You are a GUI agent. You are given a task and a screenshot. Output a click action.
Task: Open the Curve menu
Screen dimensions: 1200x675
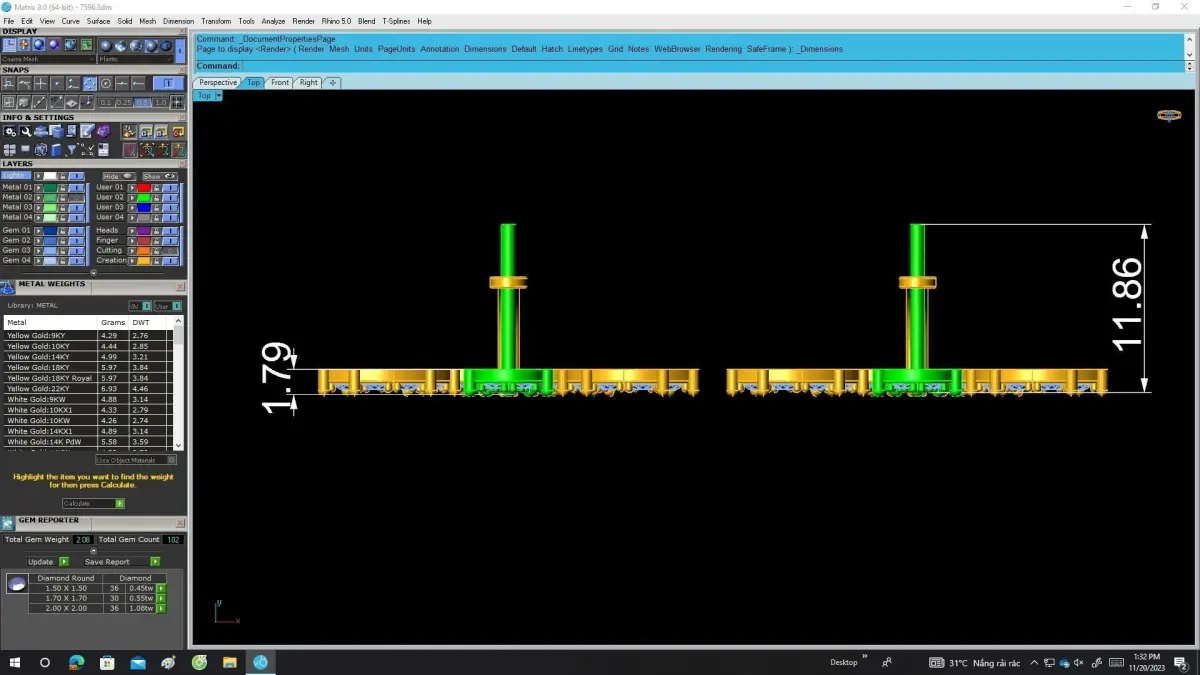(70, 21)
